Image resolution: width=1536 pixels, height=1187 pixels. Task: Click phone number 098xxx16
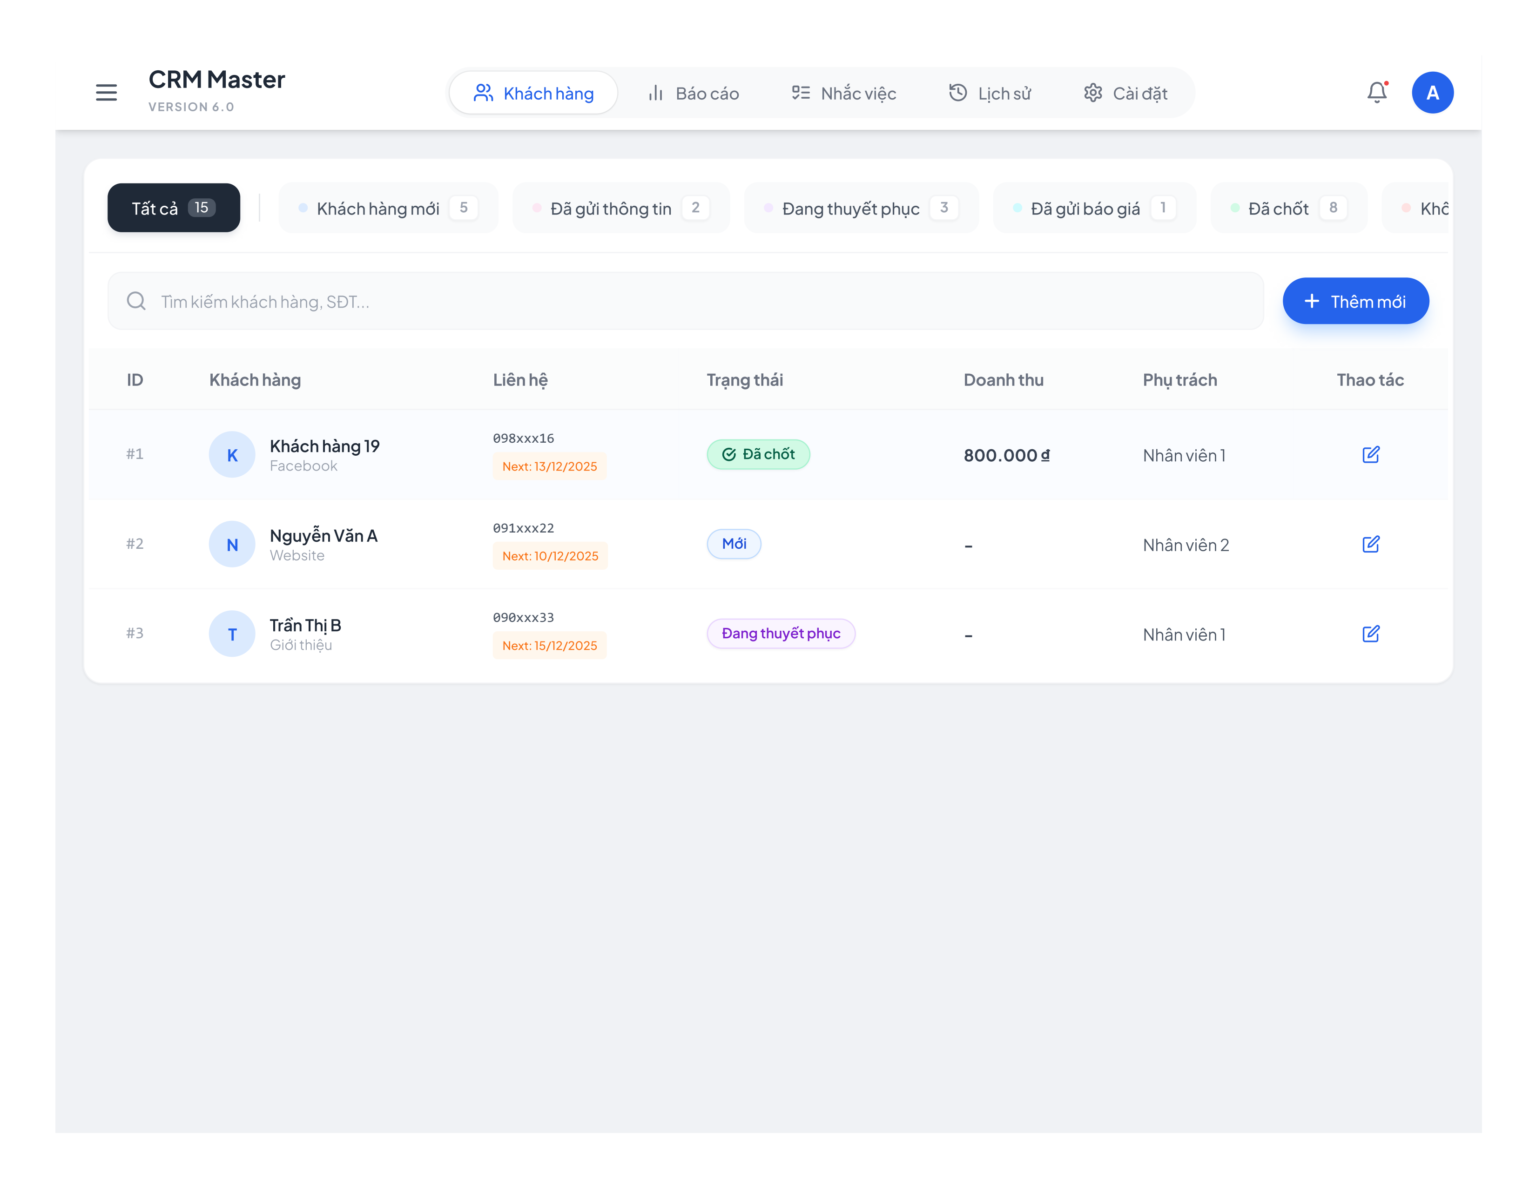pos(523,438)
